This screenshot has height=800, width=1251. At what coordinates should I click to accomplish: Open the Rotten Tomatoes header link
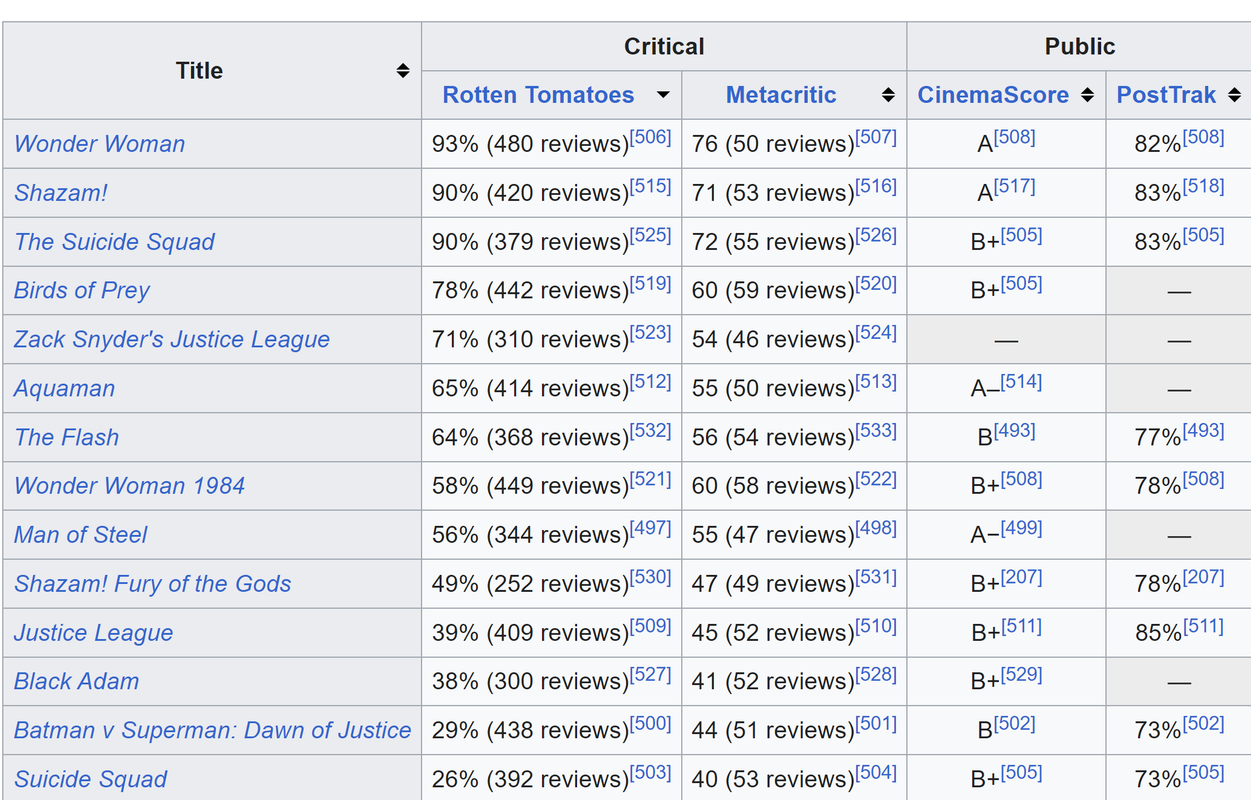[x=538, y=95]
